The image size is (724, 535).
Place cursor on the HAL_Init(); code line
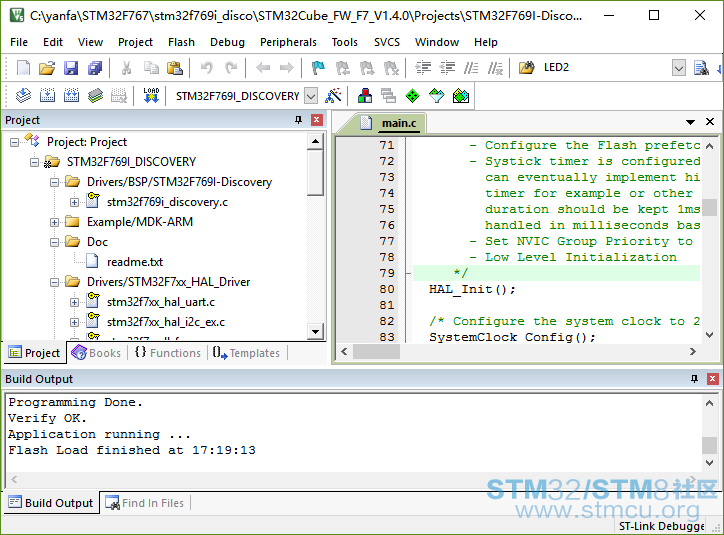[x=472, y=290]
